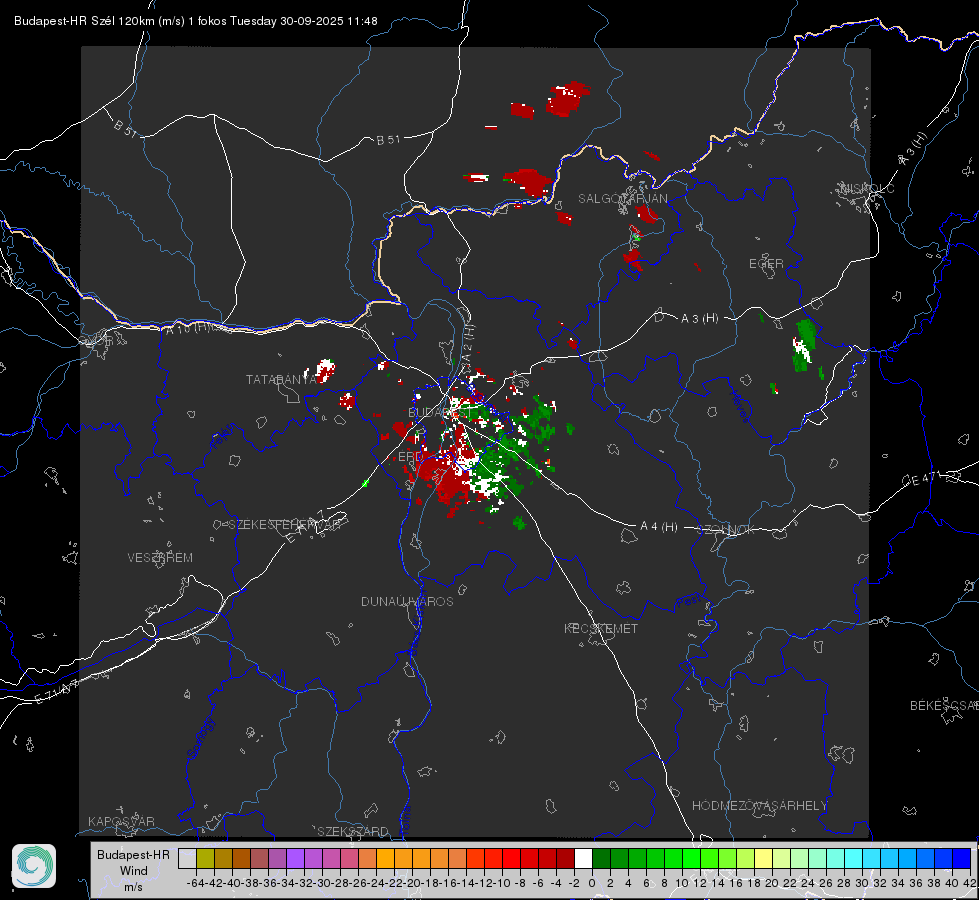Viewport: 979px width, 900px height.
Task: Click the timestamp '30-09-2025 11:48'
Action: [x=328, y=21]
